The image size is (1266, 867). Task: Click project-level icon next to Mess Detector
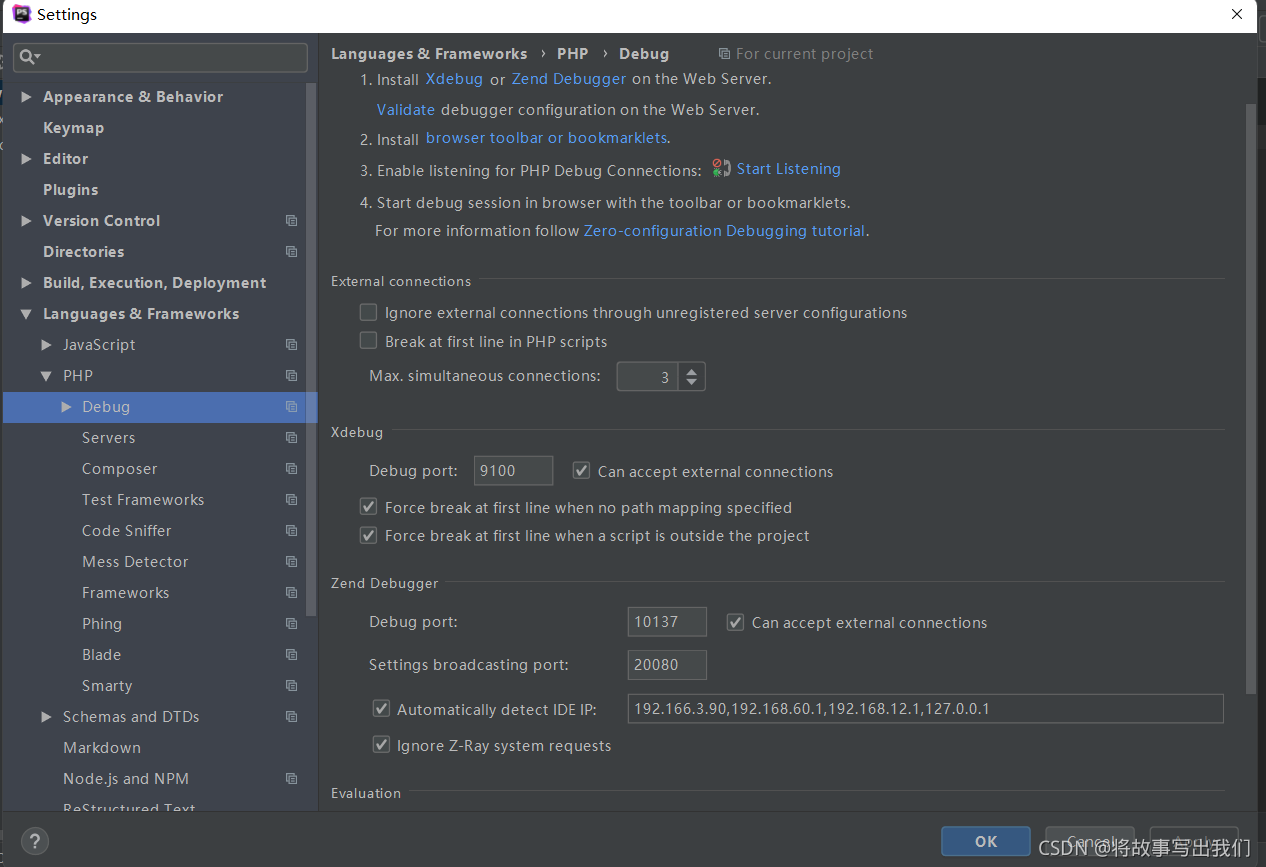pos(291,562)
